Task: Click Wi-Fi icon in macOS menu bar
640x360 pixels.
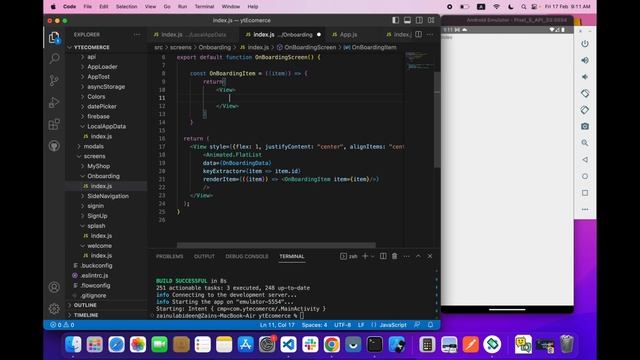Action: tap(496, 7)
